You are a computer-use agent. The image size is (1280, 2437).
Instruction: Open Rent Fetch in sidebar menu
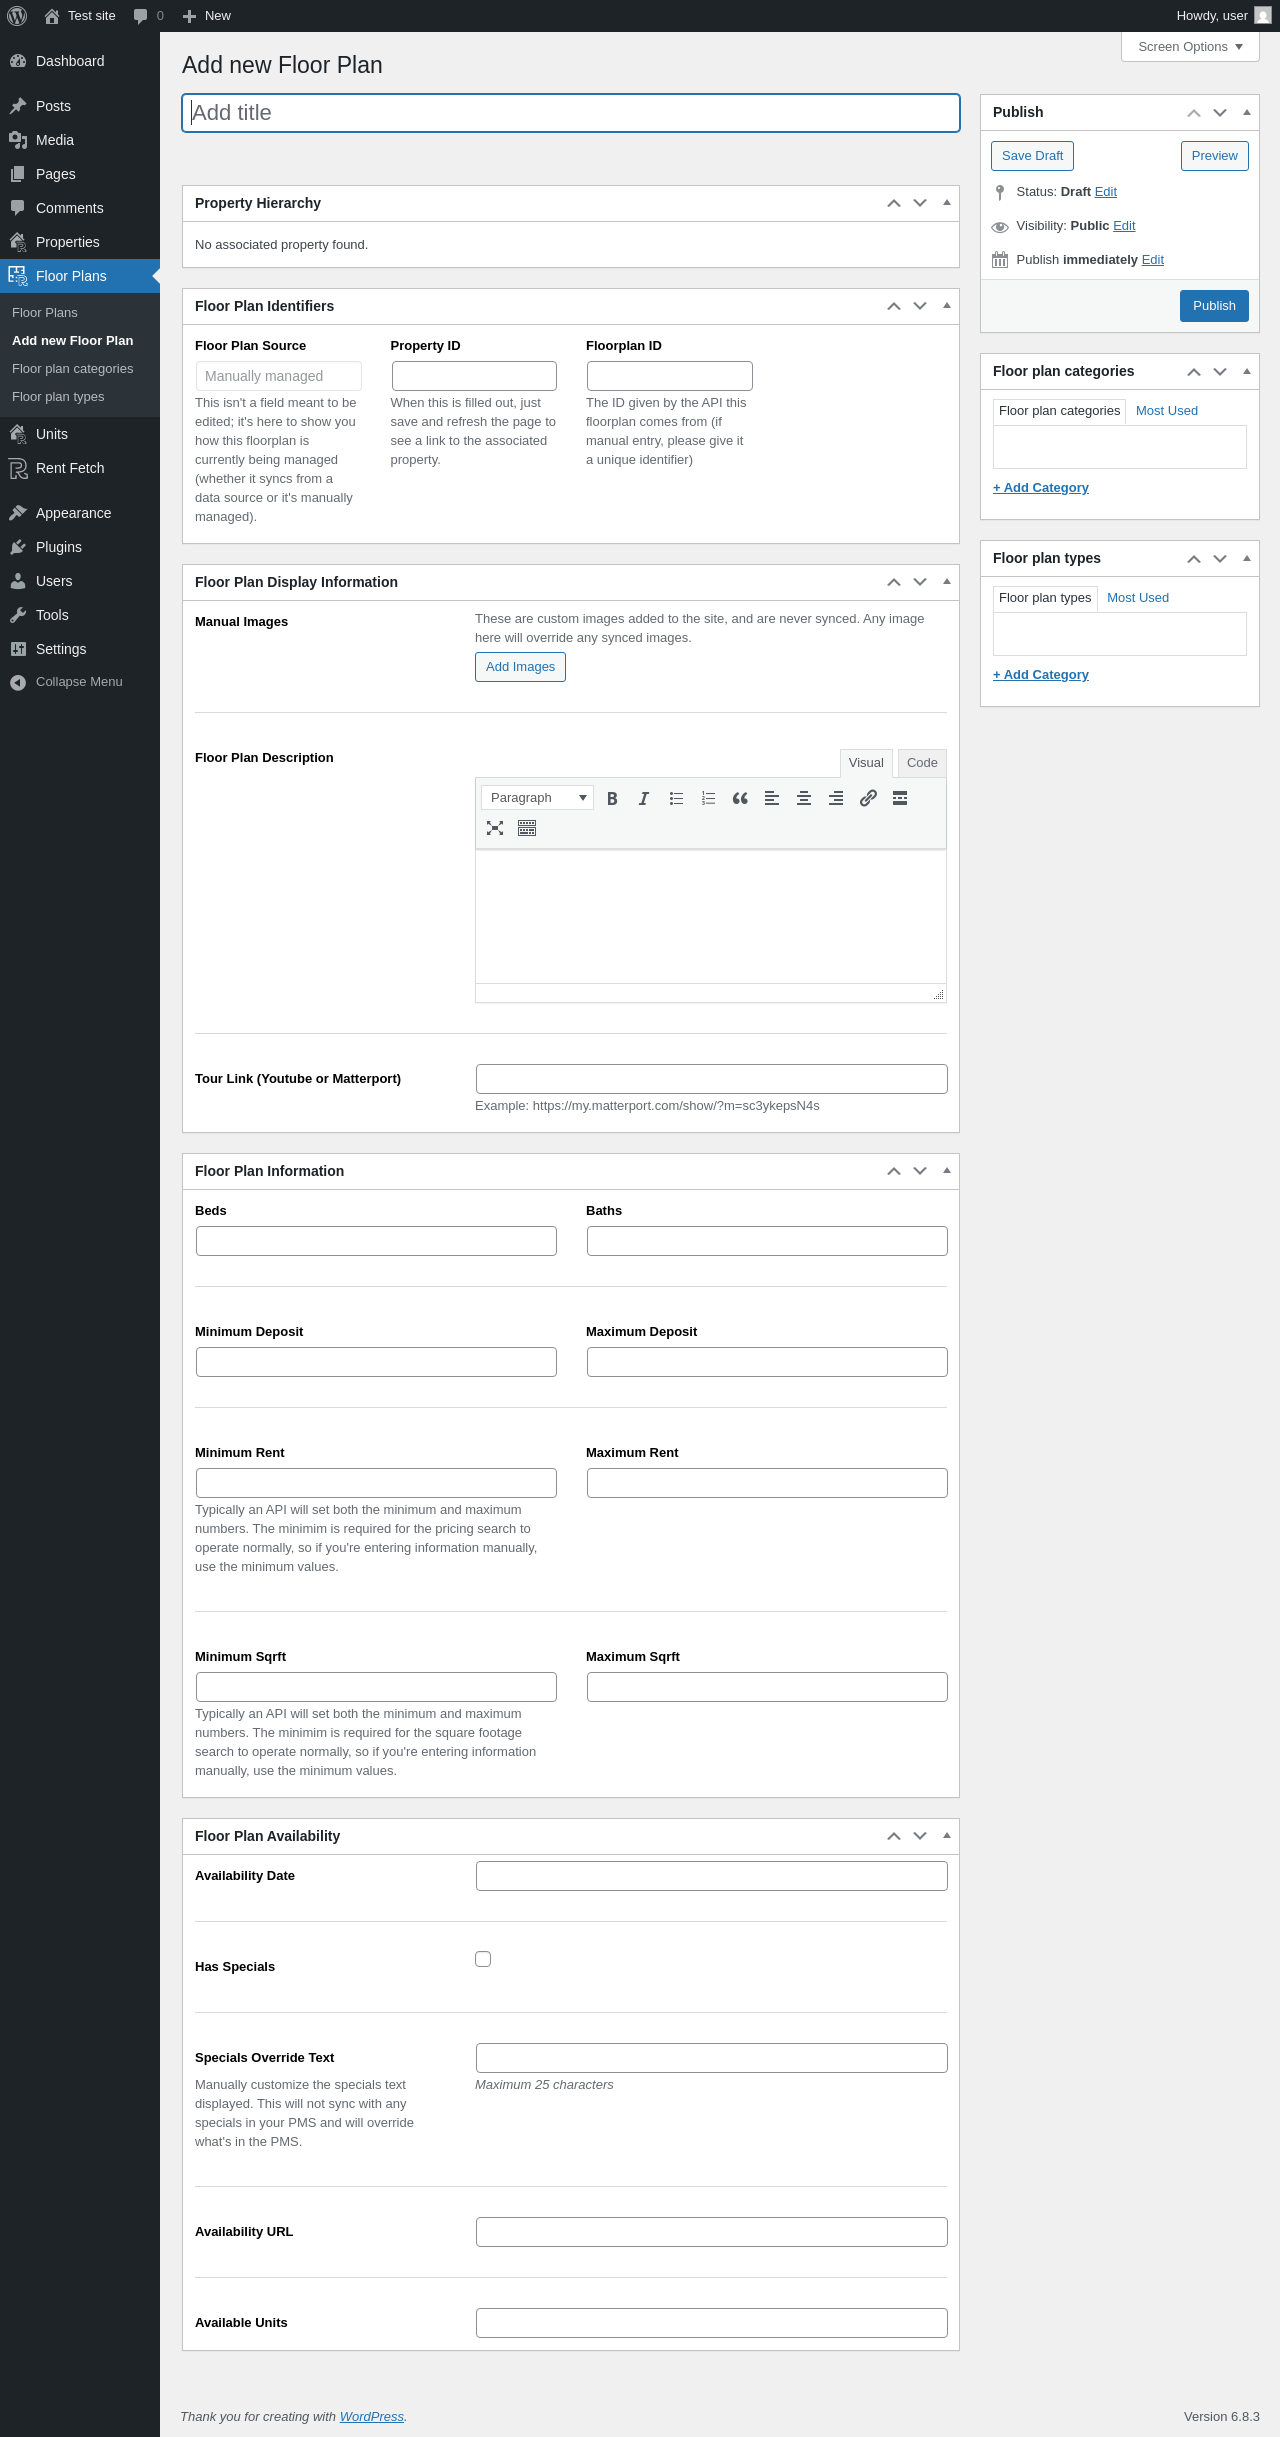(x=70, y=468)
